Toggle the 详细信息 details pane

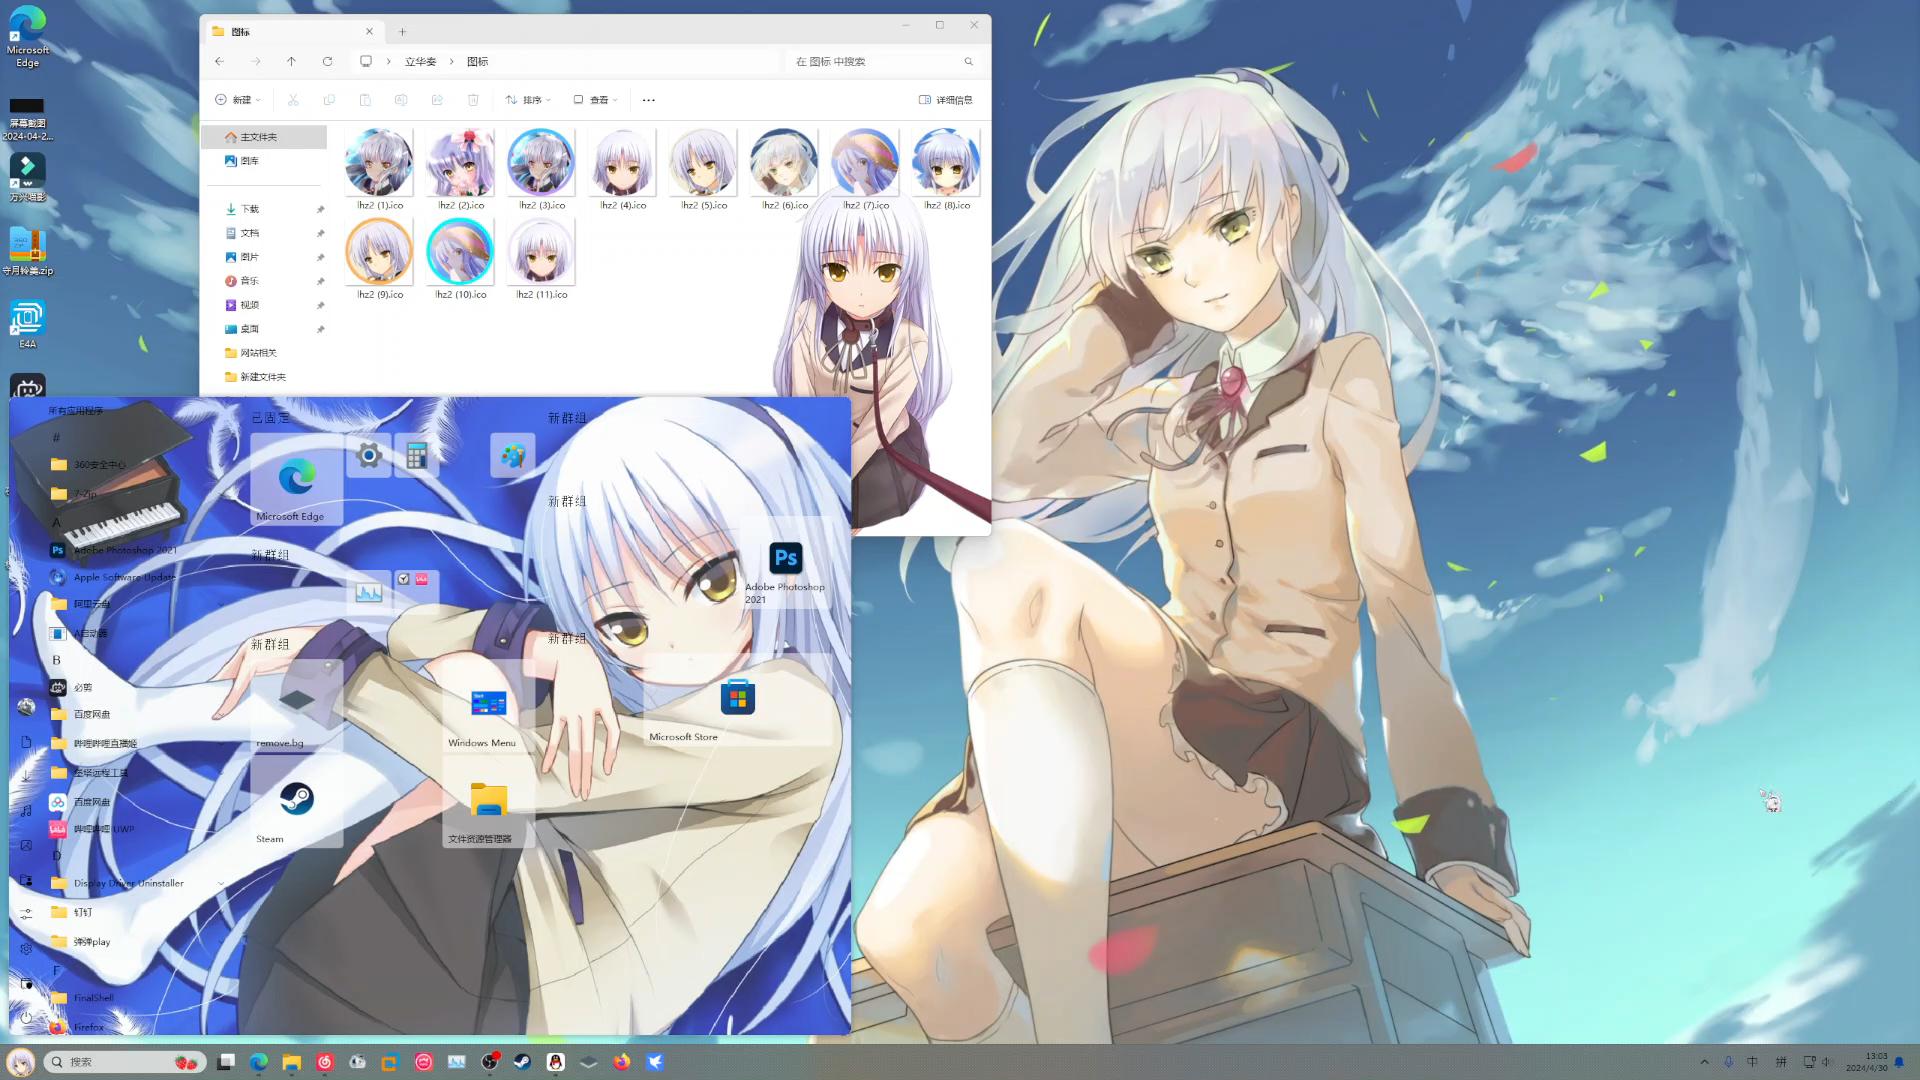point(945,100)
